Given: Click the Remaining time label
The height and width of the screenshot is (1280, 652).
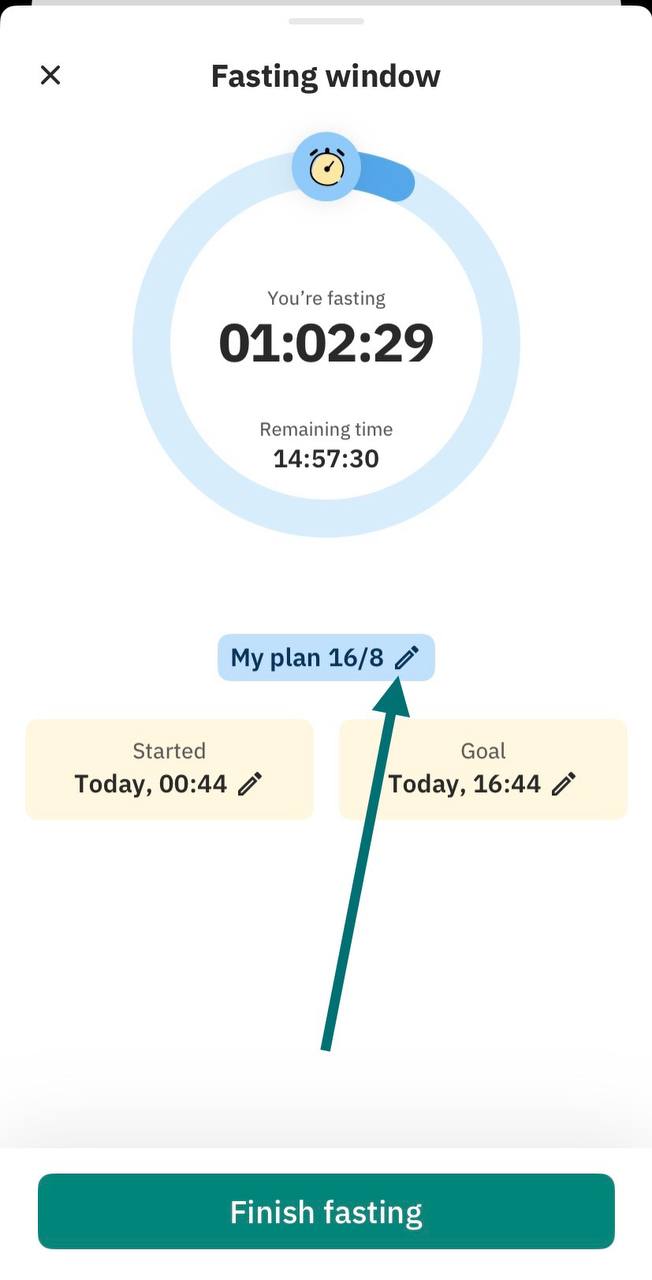Looking at the screenshot, I should click(x=326, y=429).
